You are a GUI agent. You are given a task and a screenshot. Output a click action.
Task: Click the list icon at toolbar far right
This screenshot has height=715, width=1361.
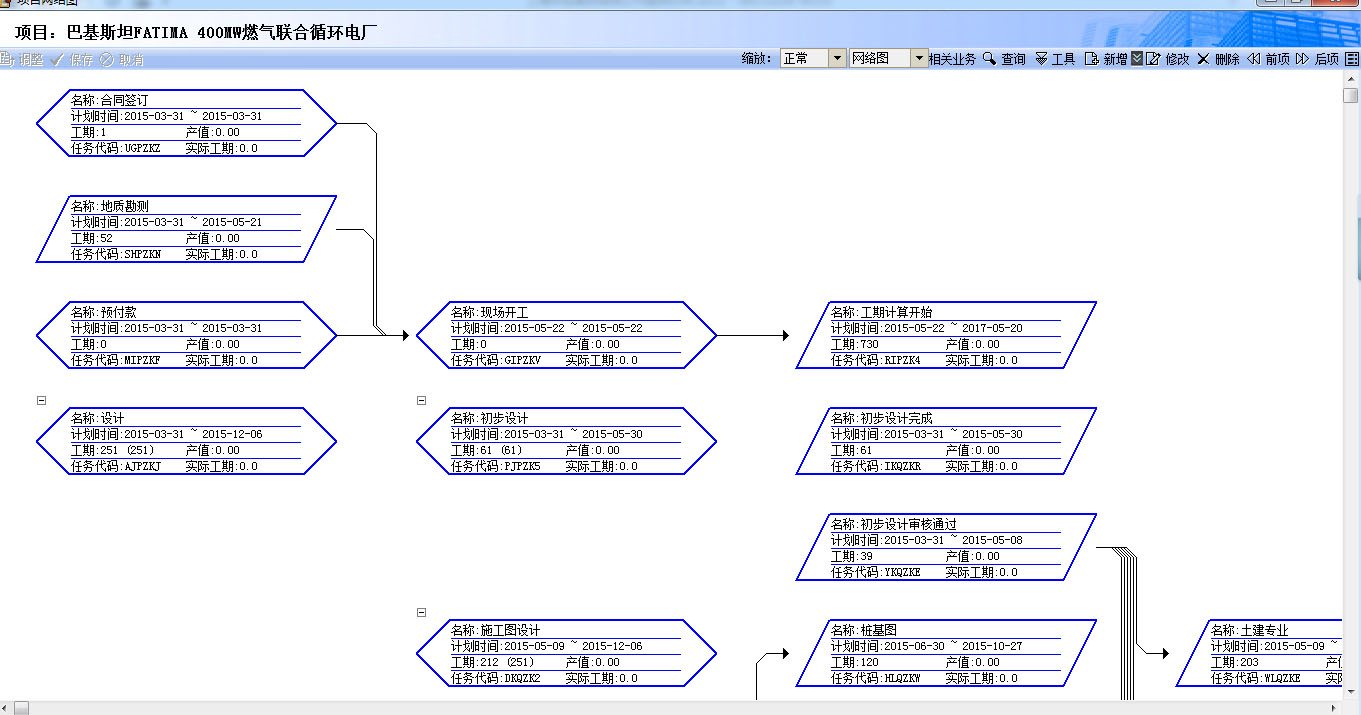click(1352, 59)
